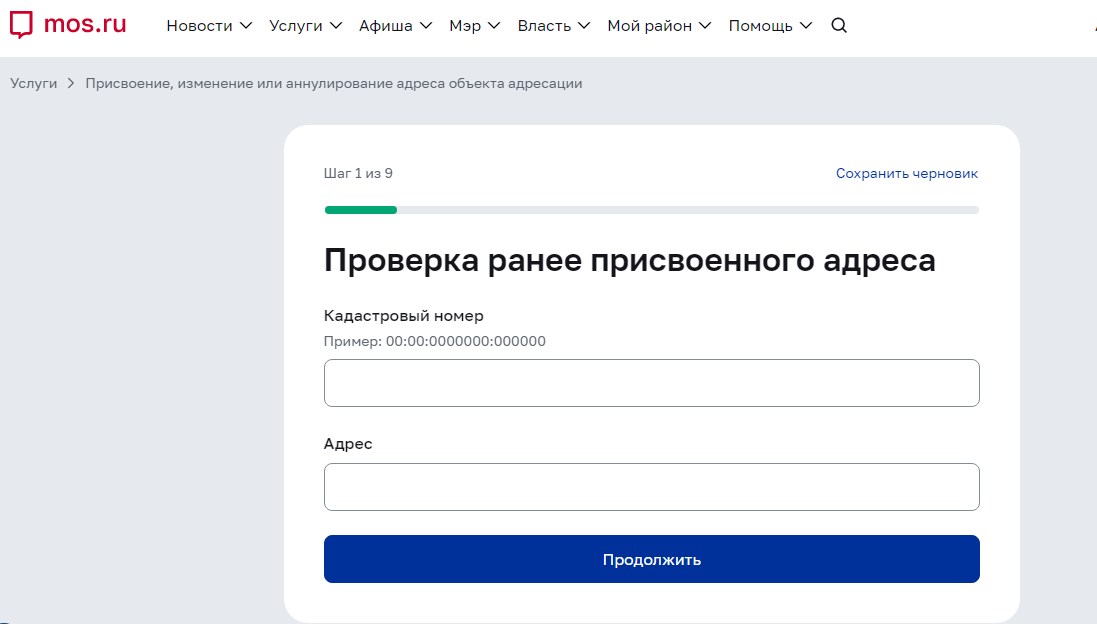The width and height of the screenshot is (1097, 624).
Task: Click the Шаг 1 из 9 text
Action: (358, 173)
